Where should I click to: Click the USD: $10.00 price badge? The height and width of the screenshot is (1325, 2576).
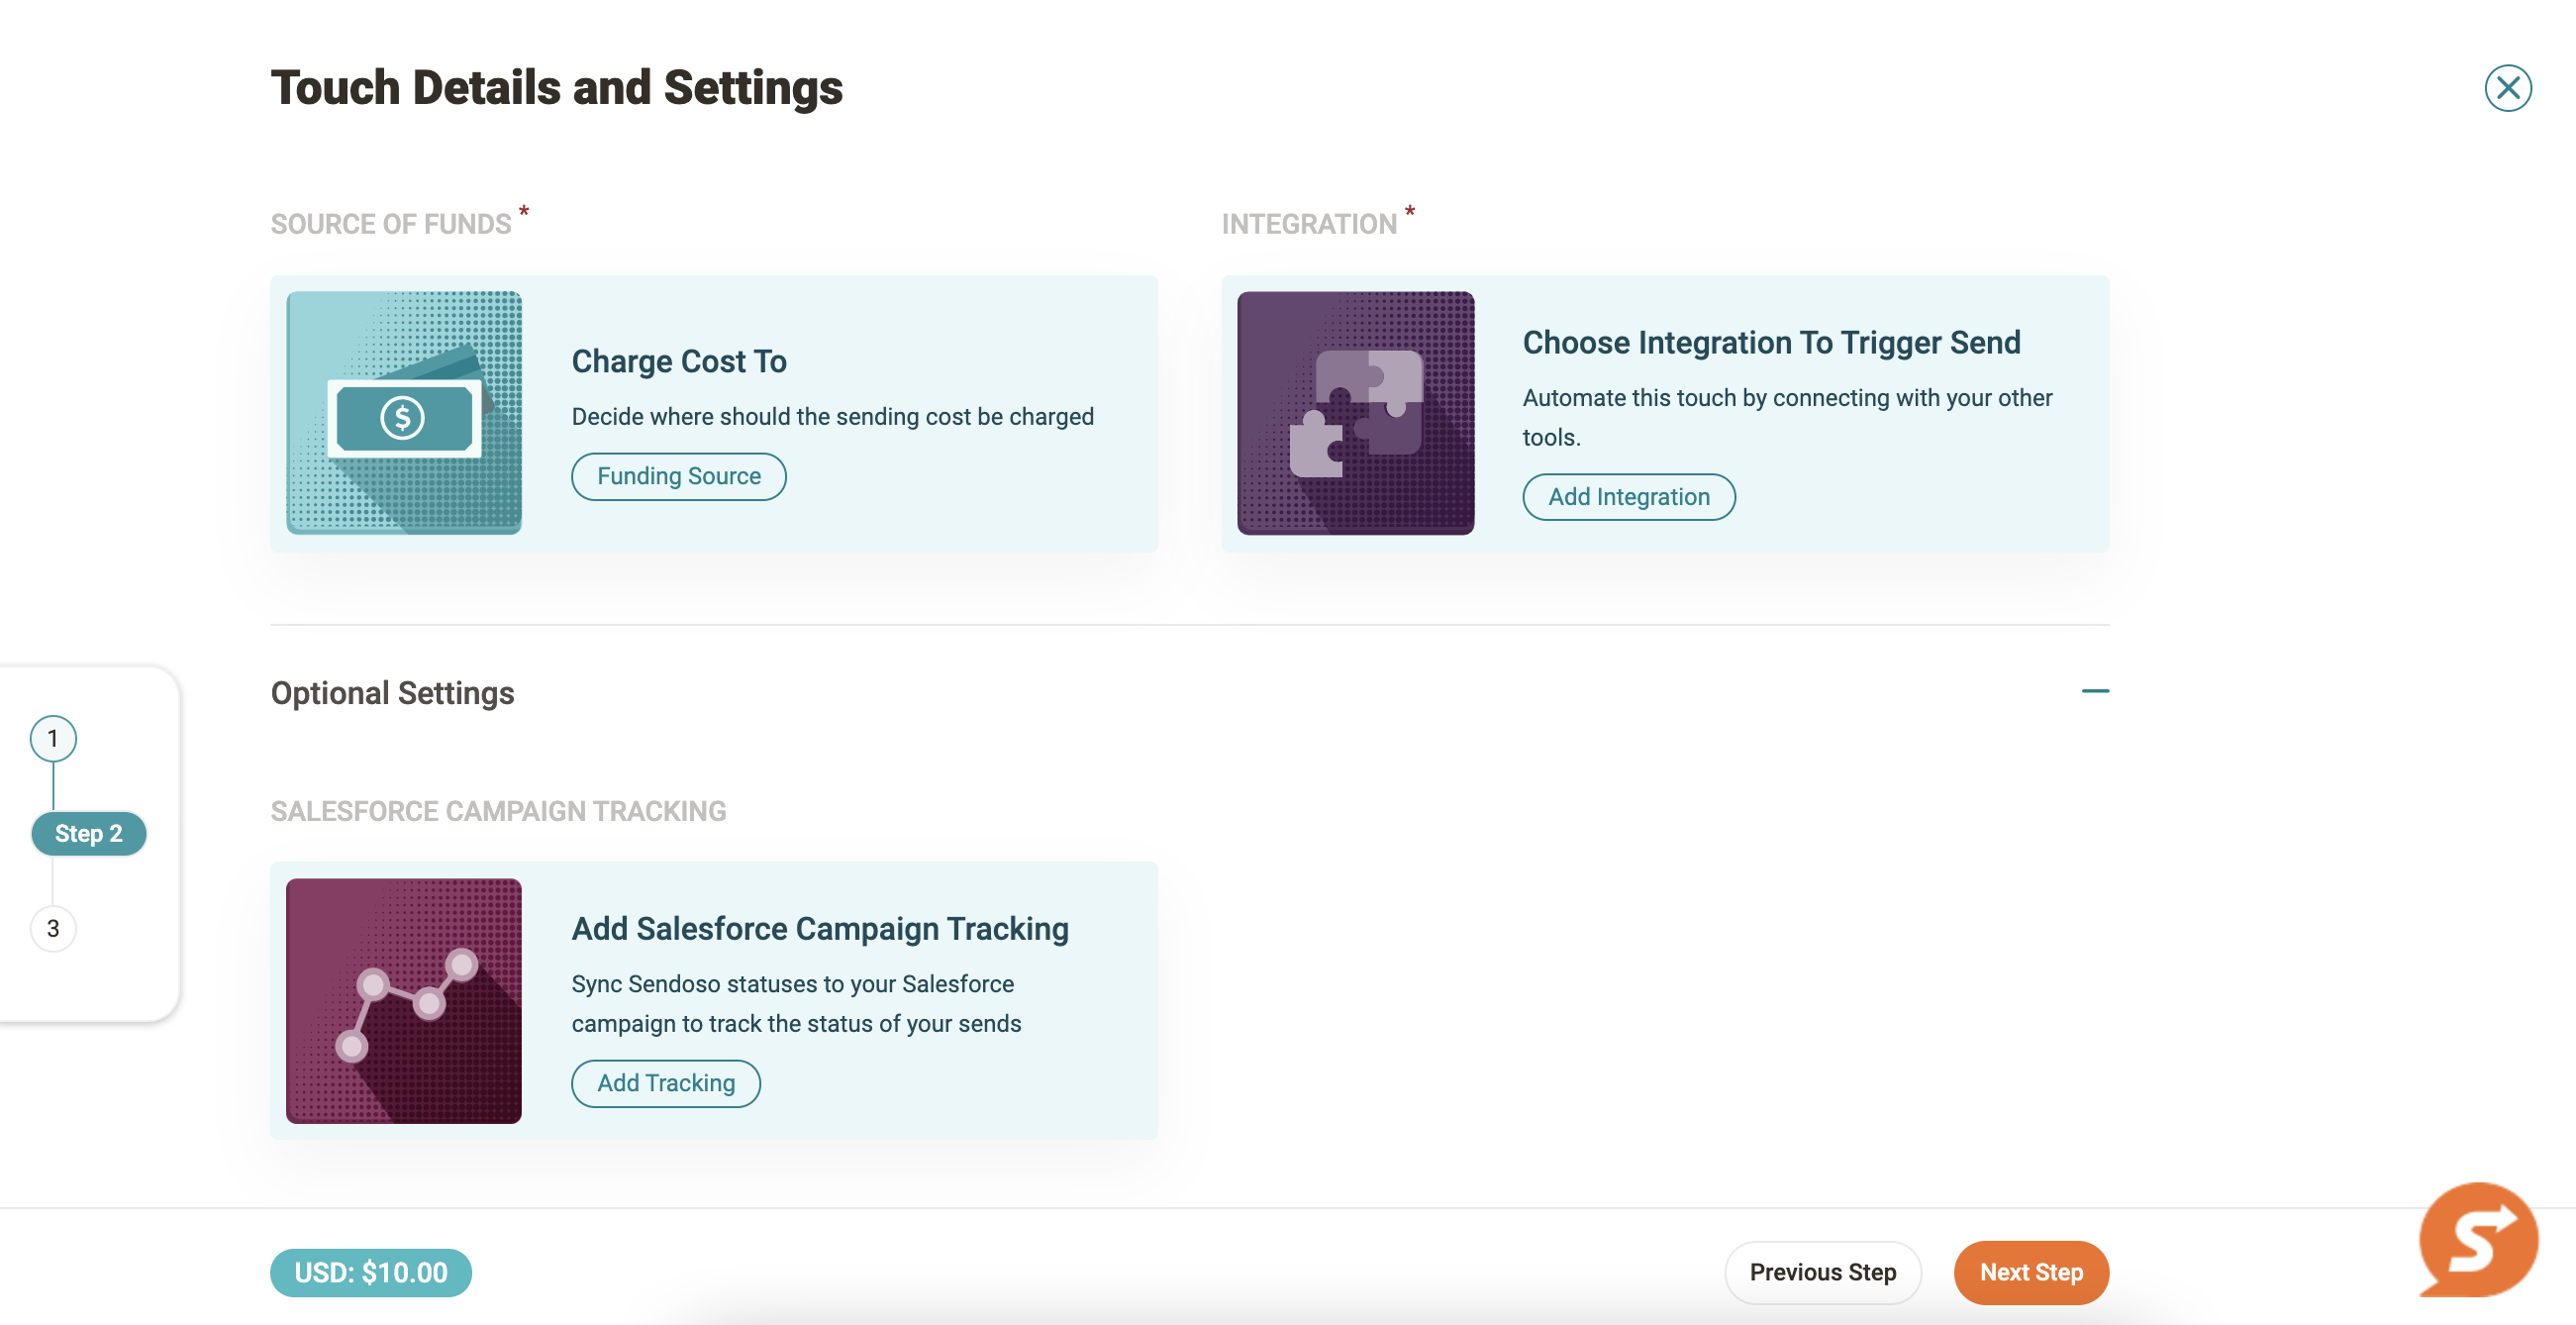coord(370,1272)
